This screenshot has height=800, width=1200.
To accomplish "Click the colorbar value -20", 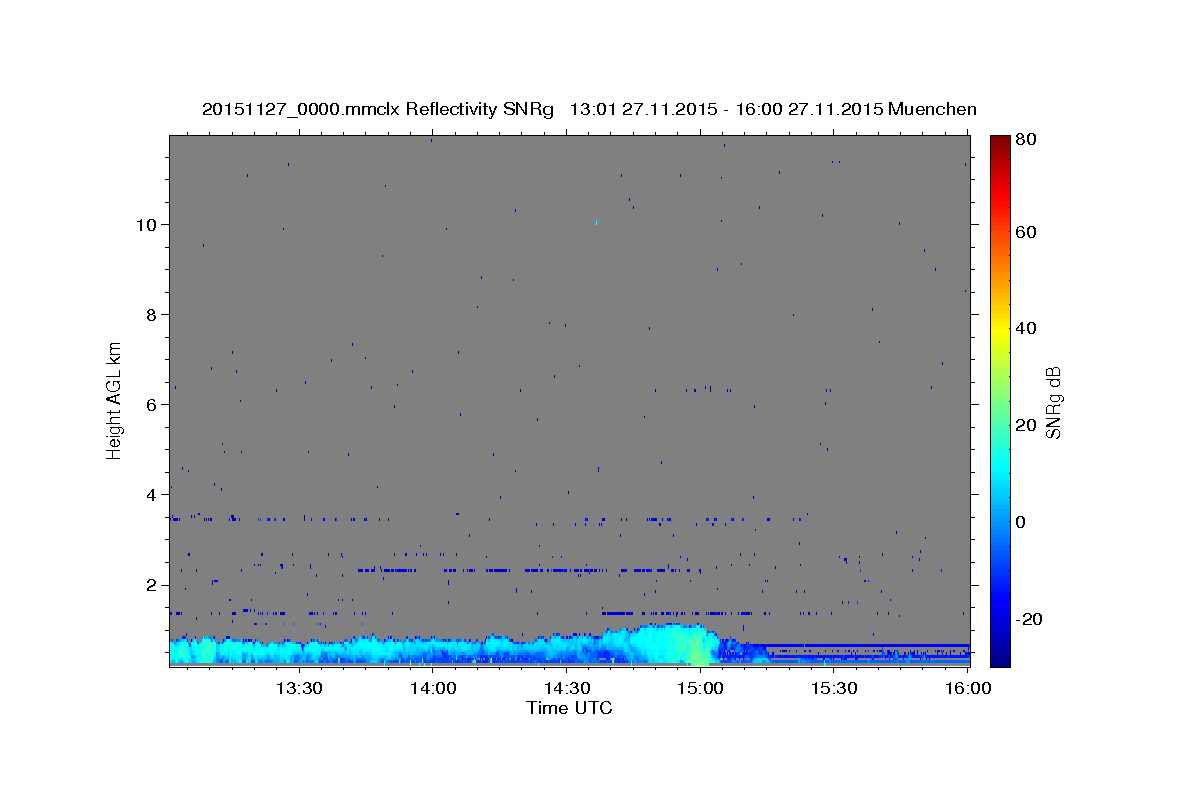I will pos(1030,619).
